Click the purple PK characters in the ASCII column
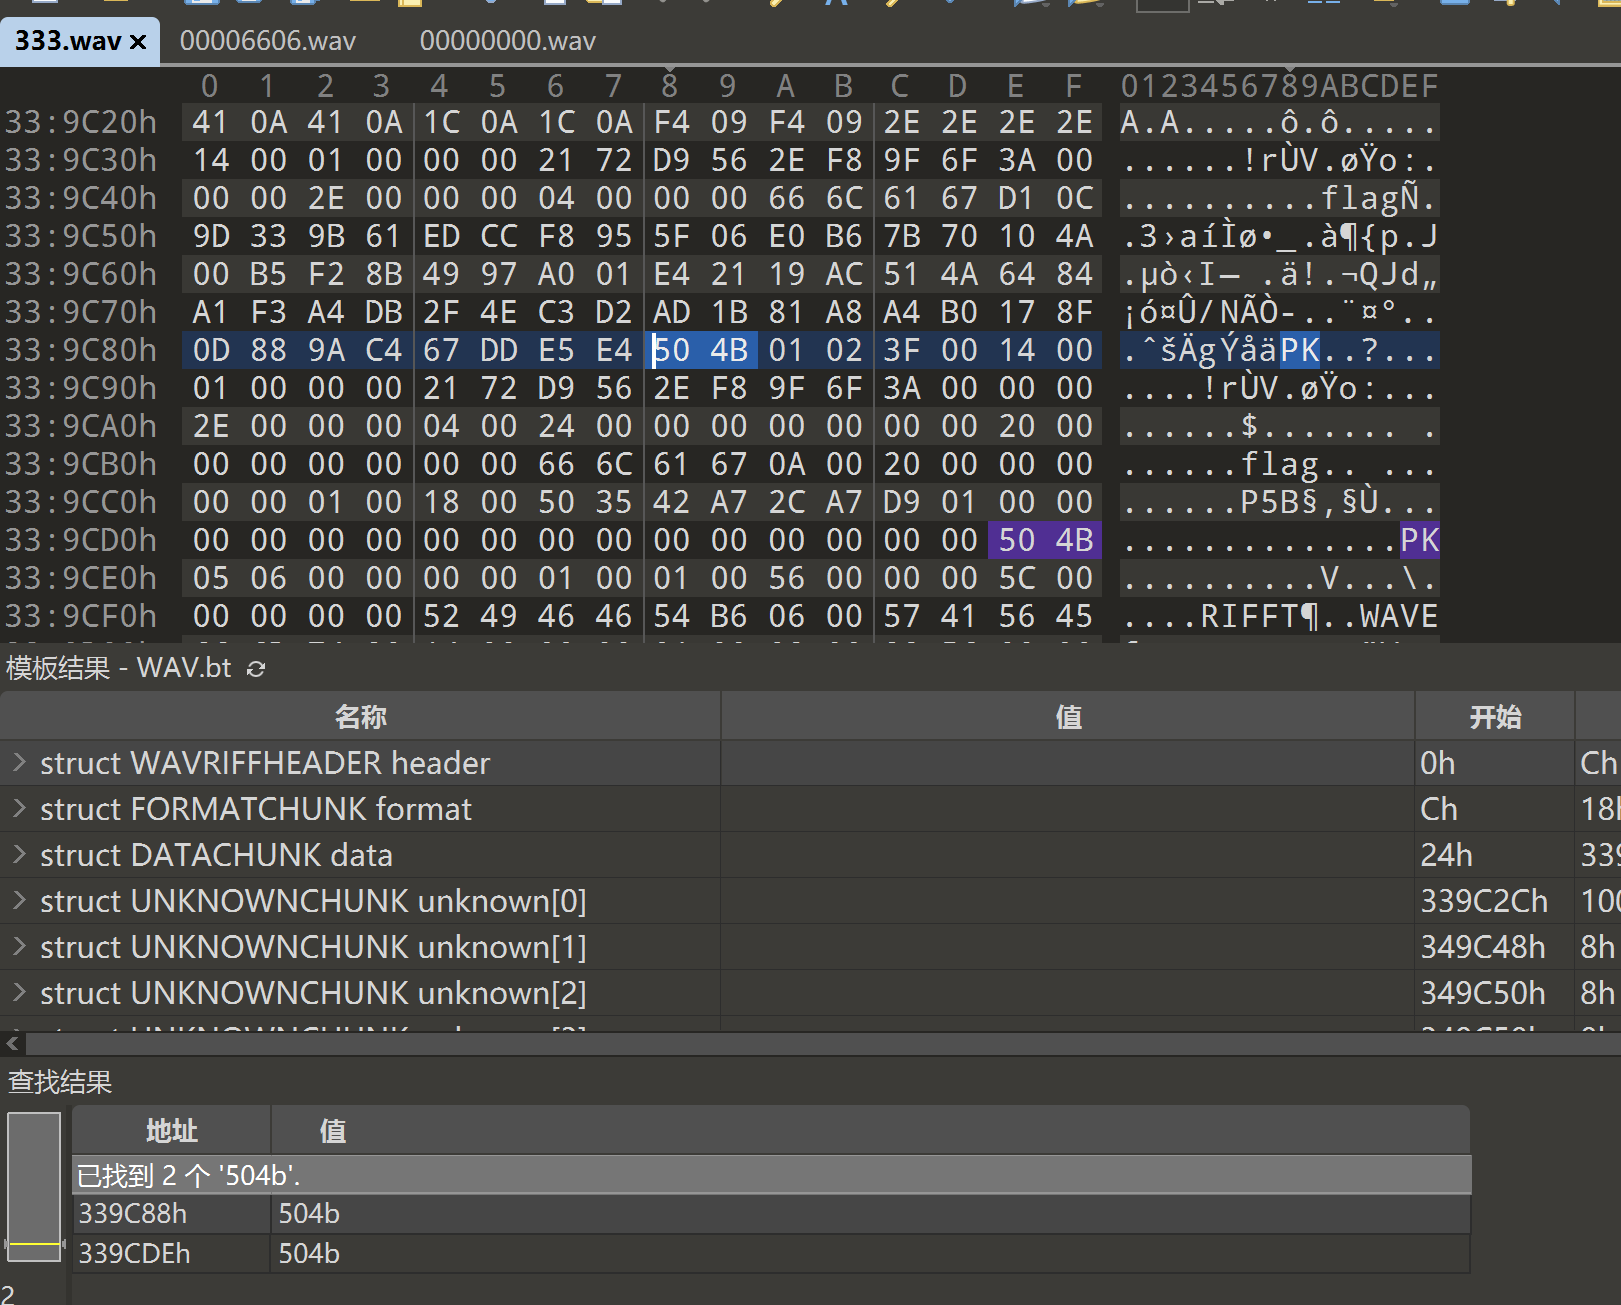1621x1305 pixels. click(1419, 540)
